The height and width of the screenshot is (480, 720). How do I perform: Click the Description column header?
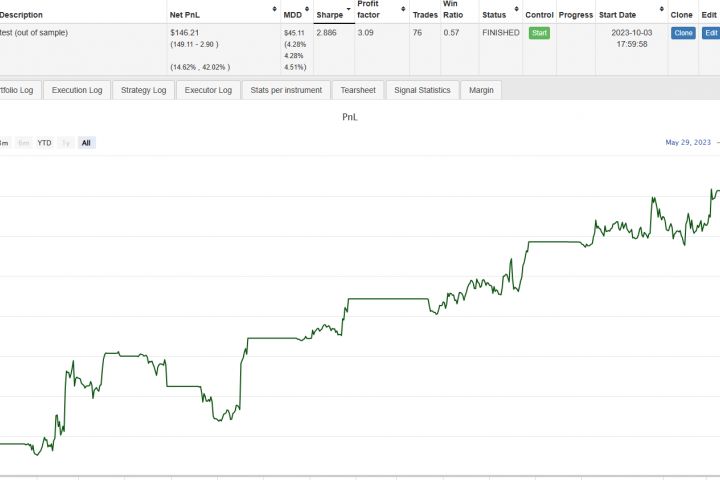click(21, 15)
